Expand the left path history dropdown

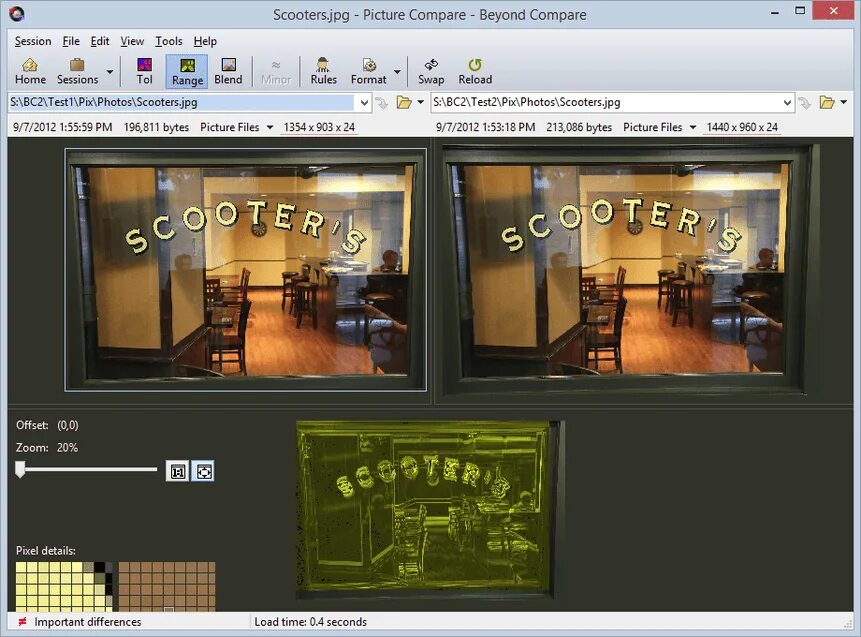pos(364,102)
